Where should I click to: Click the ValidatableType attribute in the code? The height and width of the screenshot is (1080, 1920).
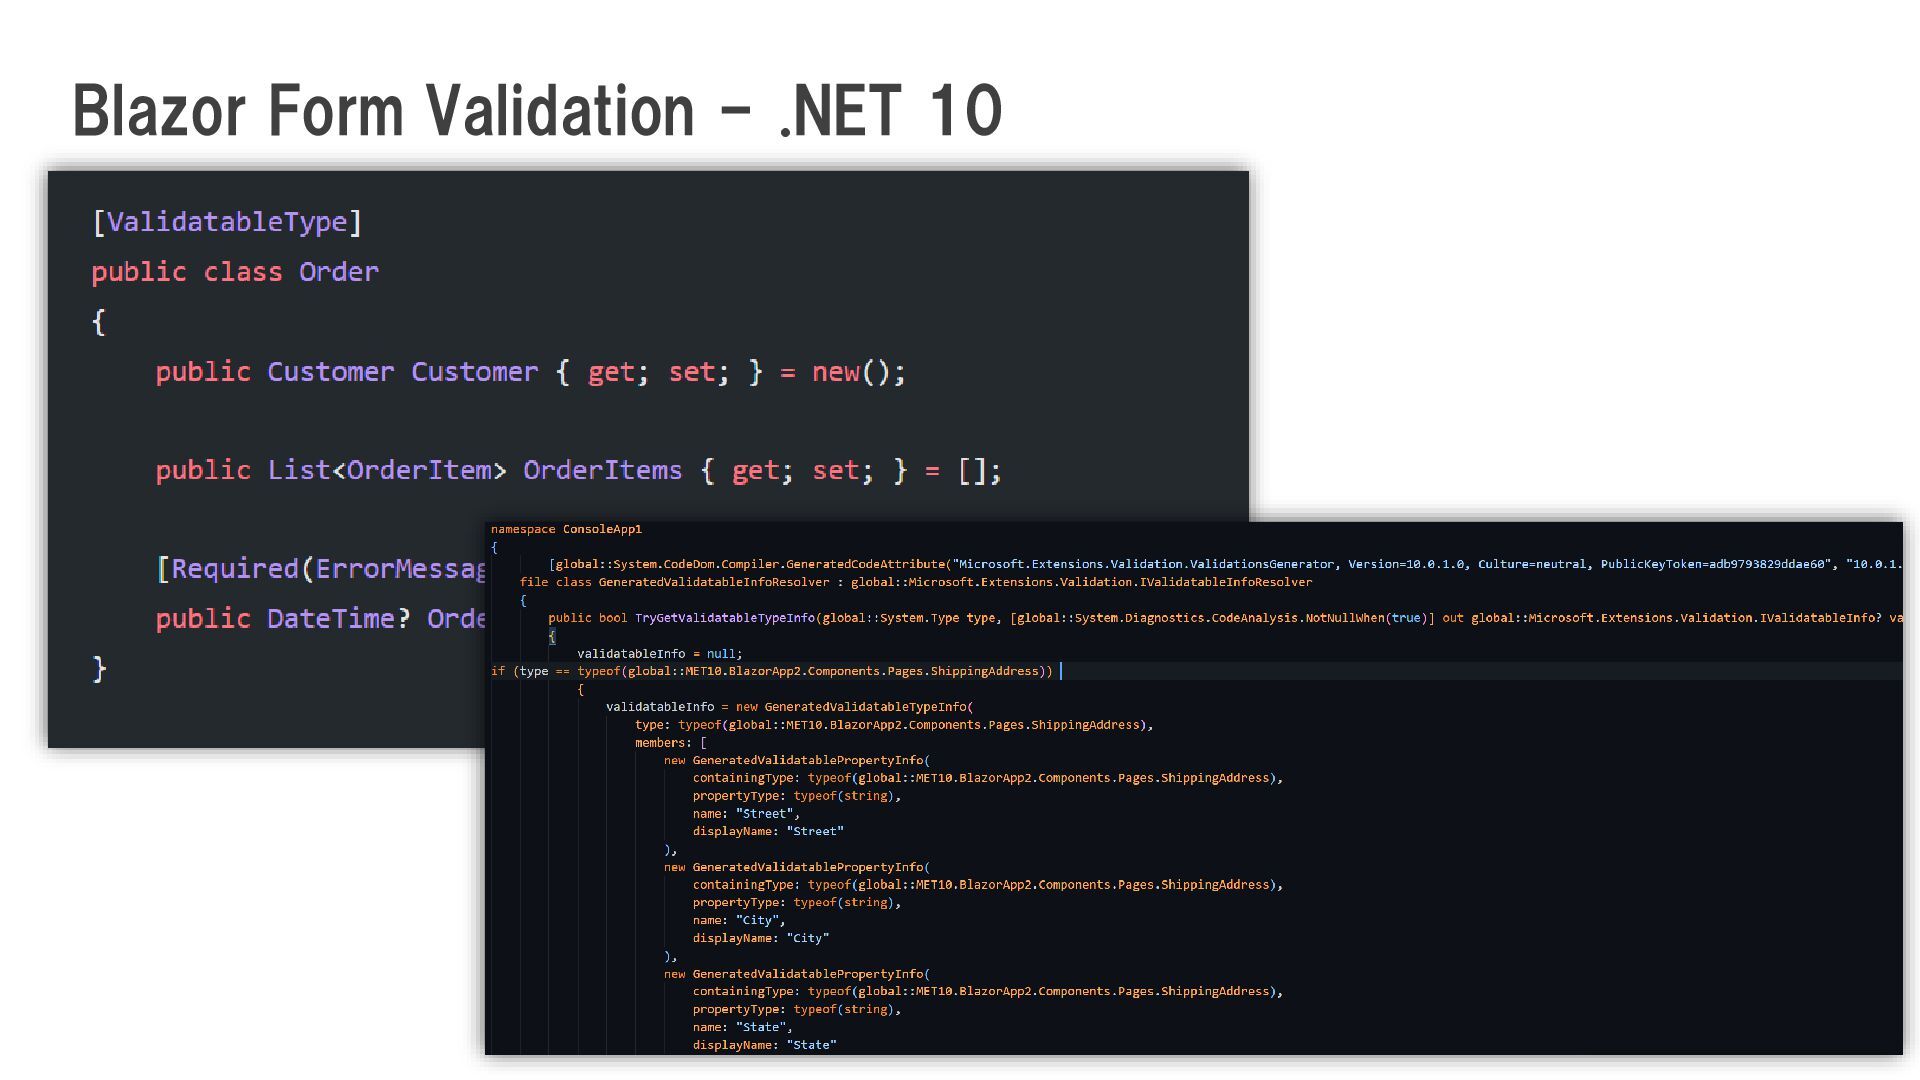click(x=227, y=222)
